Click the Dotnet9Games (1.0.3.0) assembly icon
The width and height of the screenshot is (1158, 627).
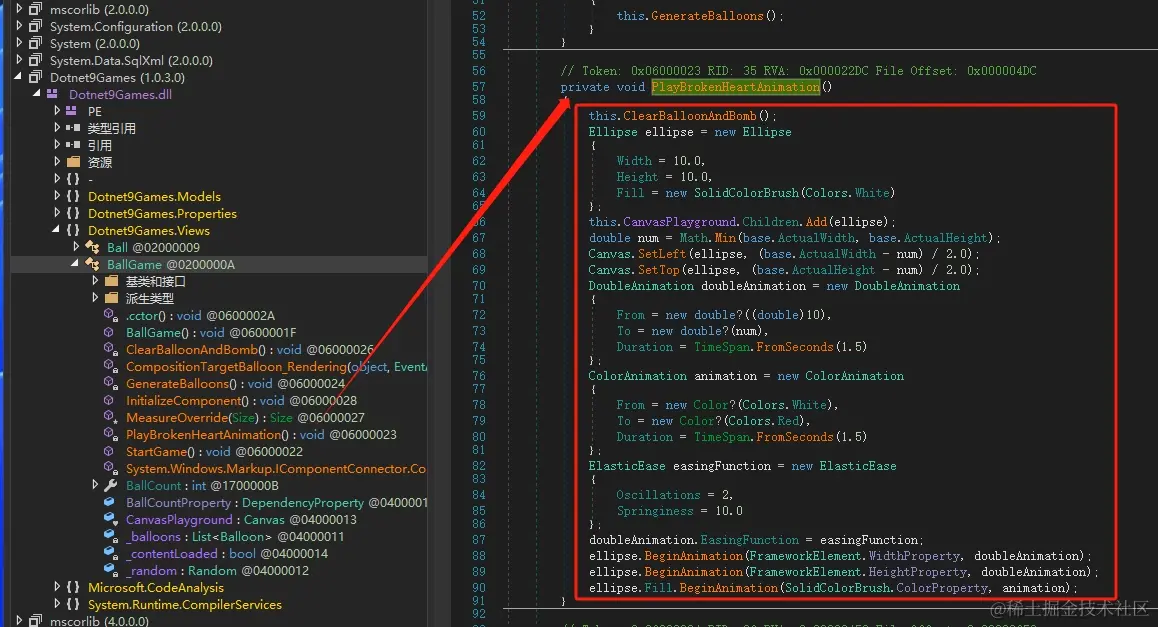click(35, 78)
